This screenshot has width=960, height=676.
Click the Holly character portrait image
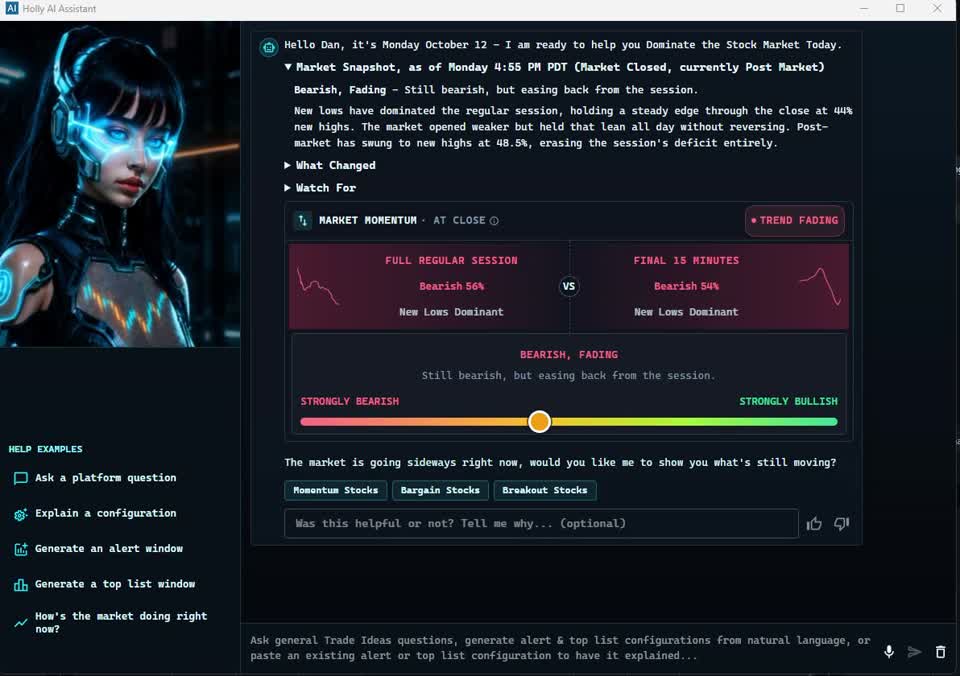[120, 184]
